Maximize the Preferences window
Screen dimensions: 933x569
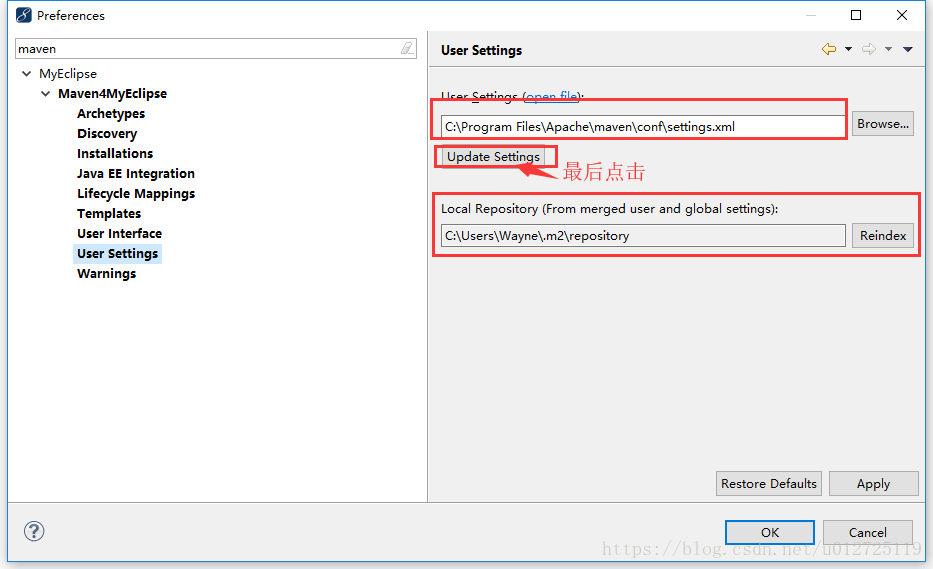[x=856, y=15]
